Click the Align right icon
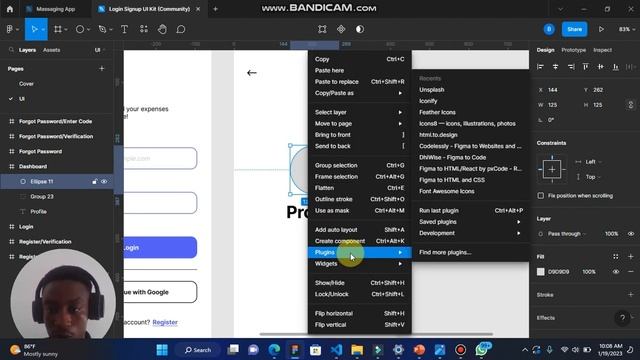Image resolution: width=640 pixels, height=360 pixels. tap(571, 67)
